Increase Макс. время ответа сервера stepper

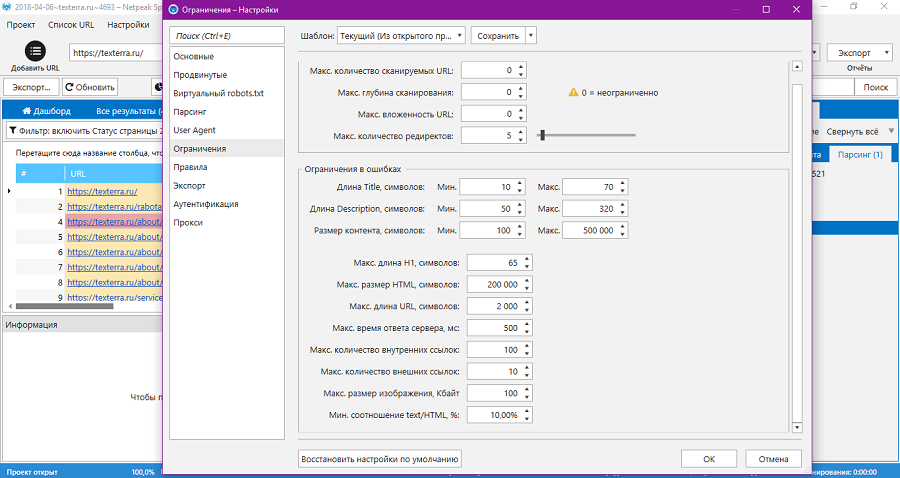[x=527, y=325]
